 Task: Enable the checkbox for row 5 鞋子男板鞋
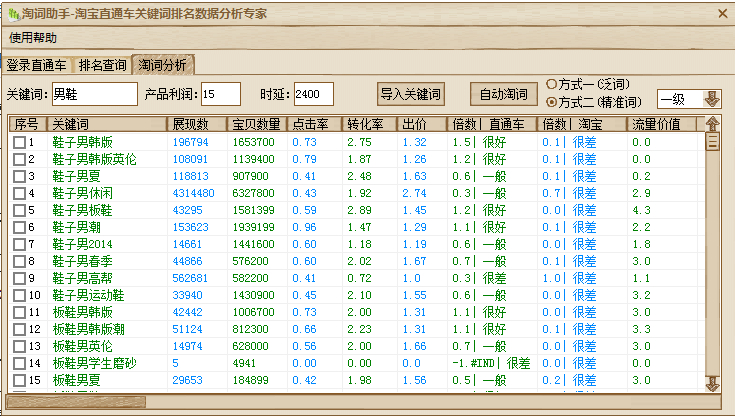pyautogui.click(x=19, y=210)
